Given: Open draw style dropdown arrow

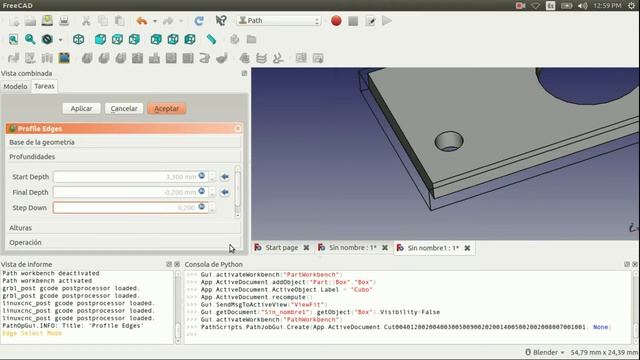Looking at the screenshot, I should click(x=60, y=40).
